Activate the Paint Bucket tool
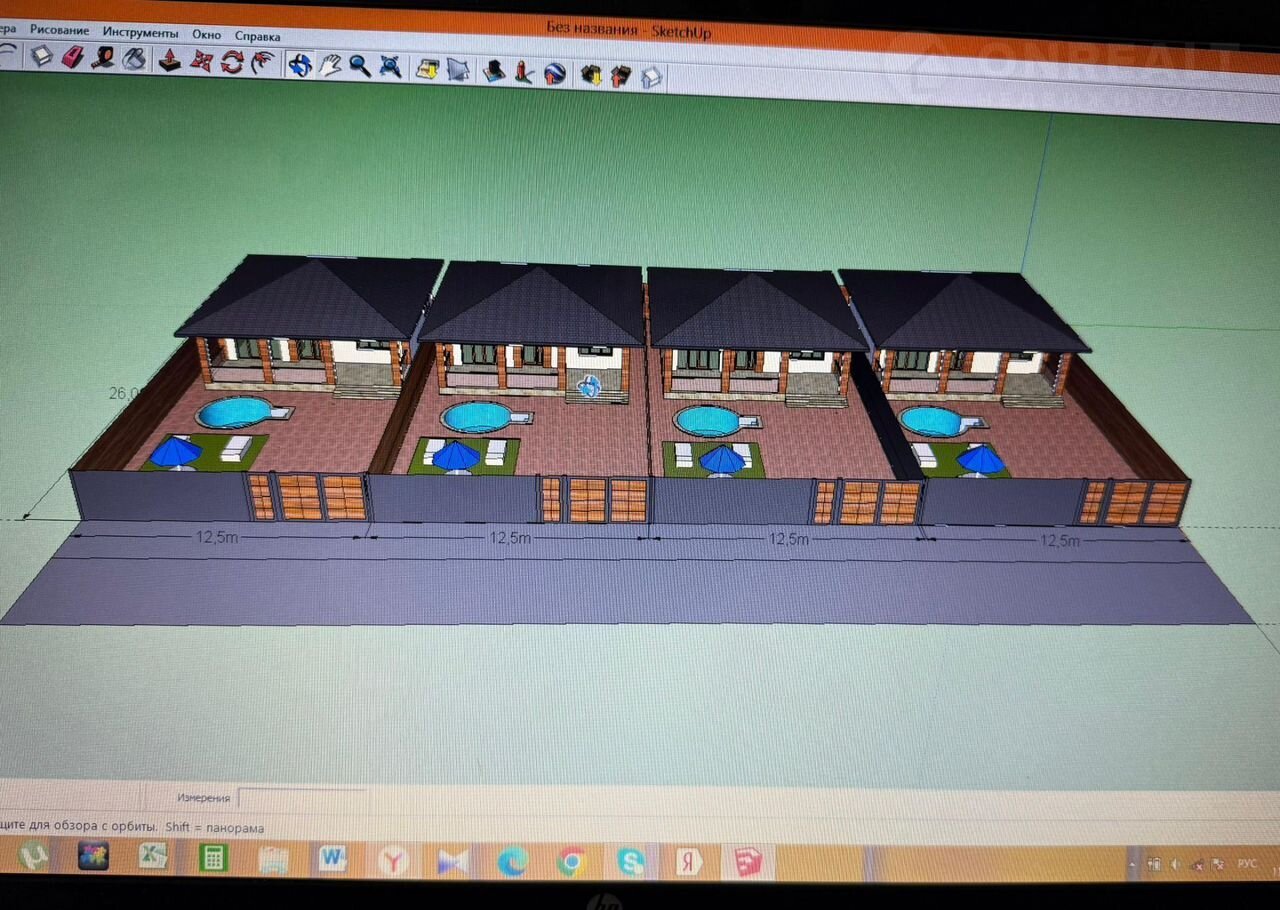1280x910 pixels. tap(134, 59)
